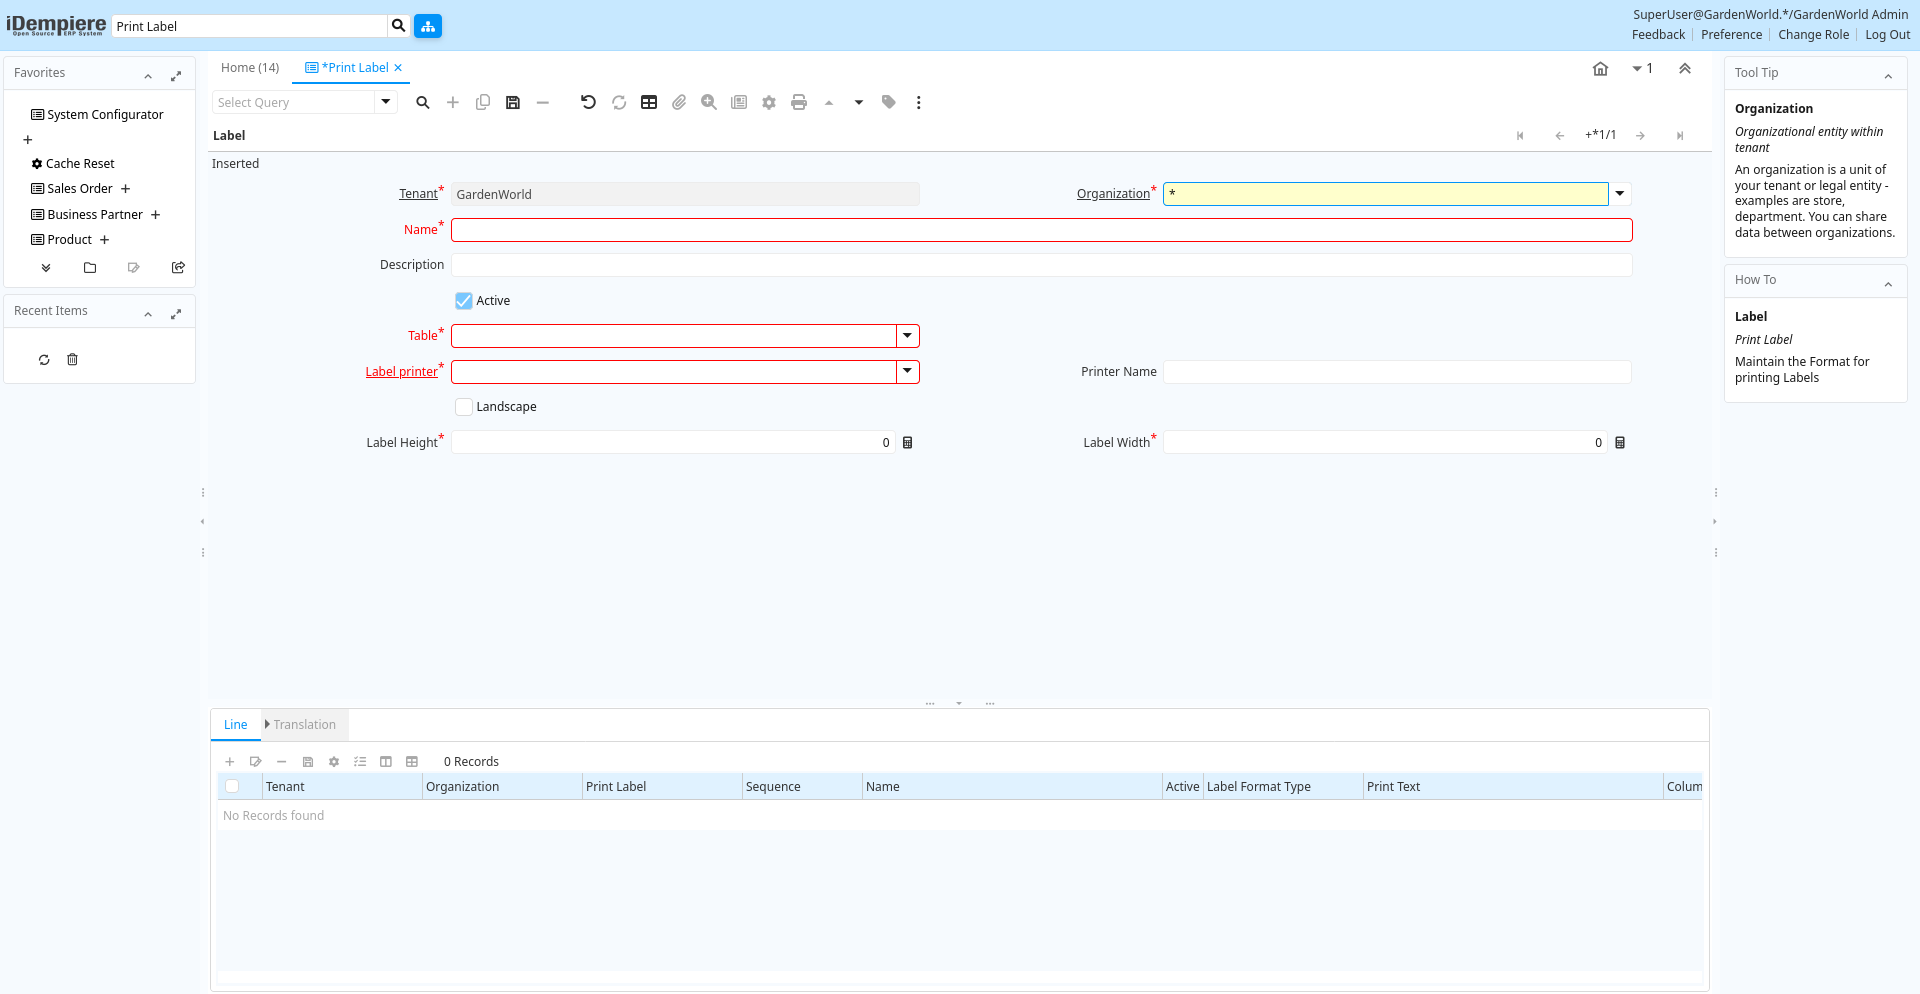Click the Save record toolbar icon

(x=513, y=102)
